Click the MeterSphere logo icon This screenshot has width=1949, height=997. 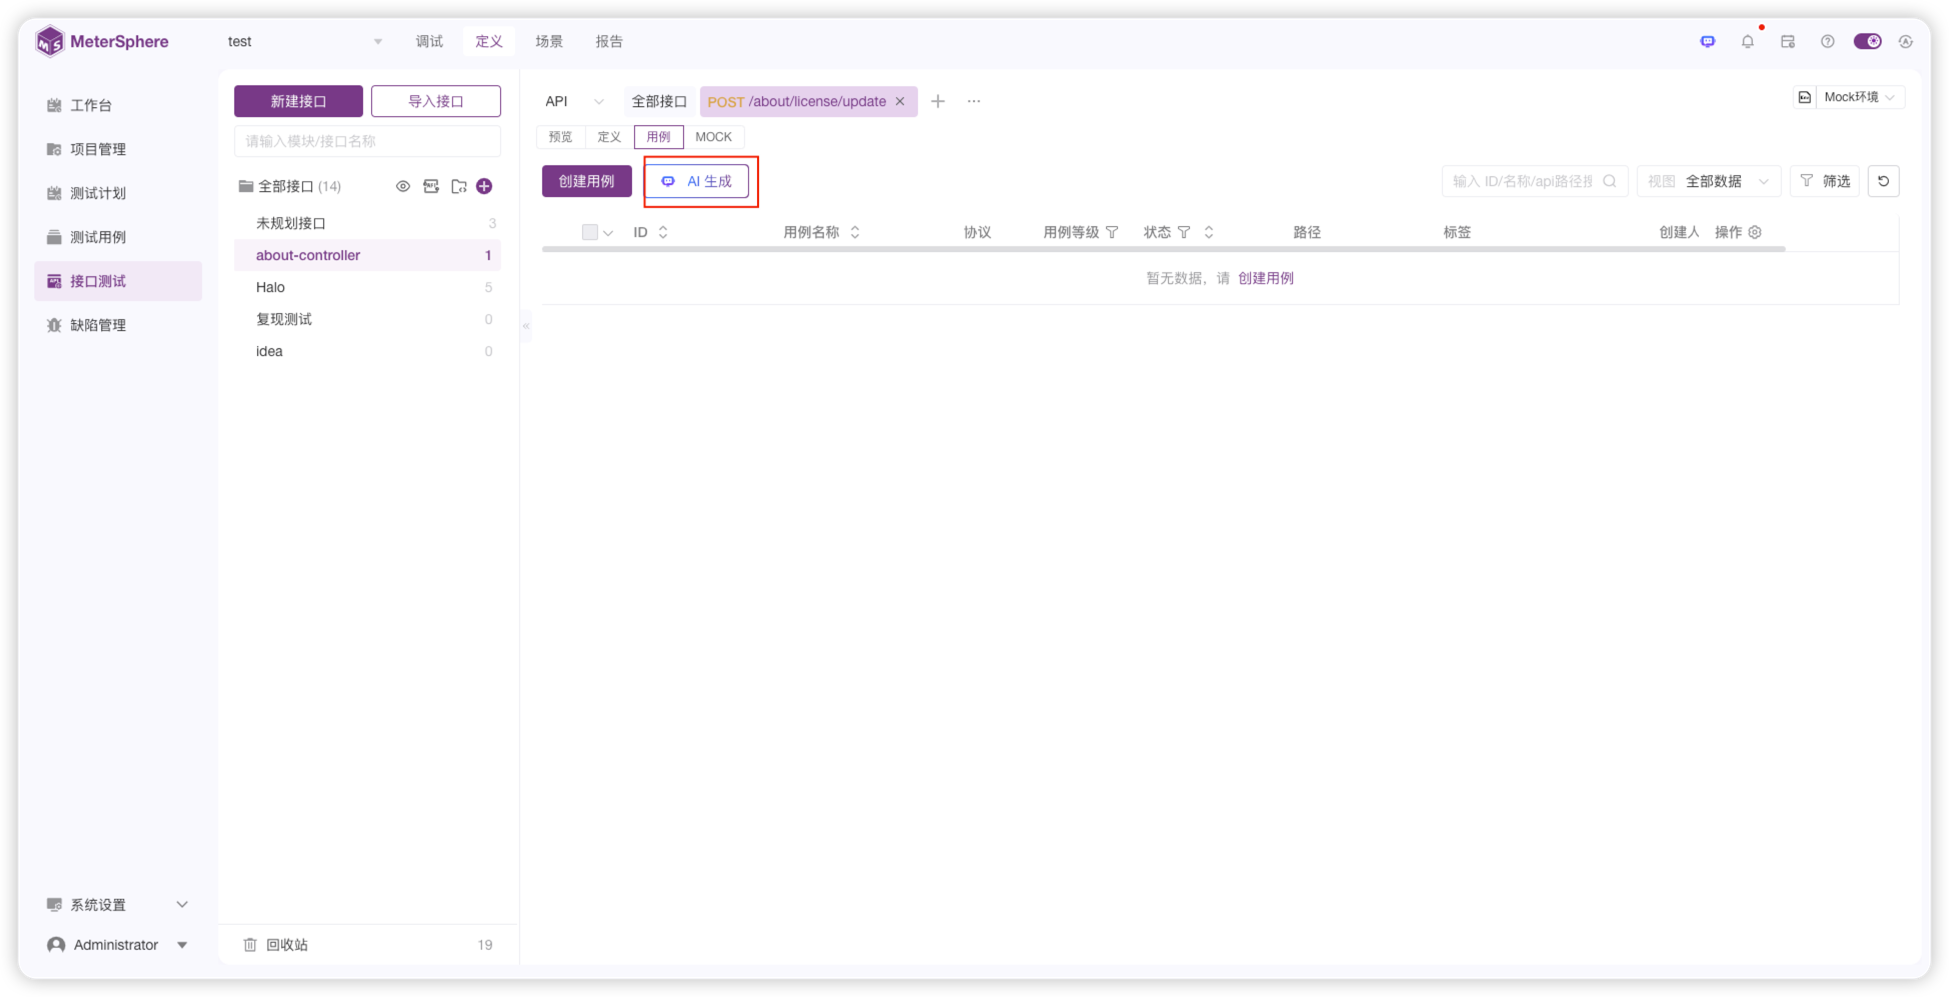tap(49, 42)
